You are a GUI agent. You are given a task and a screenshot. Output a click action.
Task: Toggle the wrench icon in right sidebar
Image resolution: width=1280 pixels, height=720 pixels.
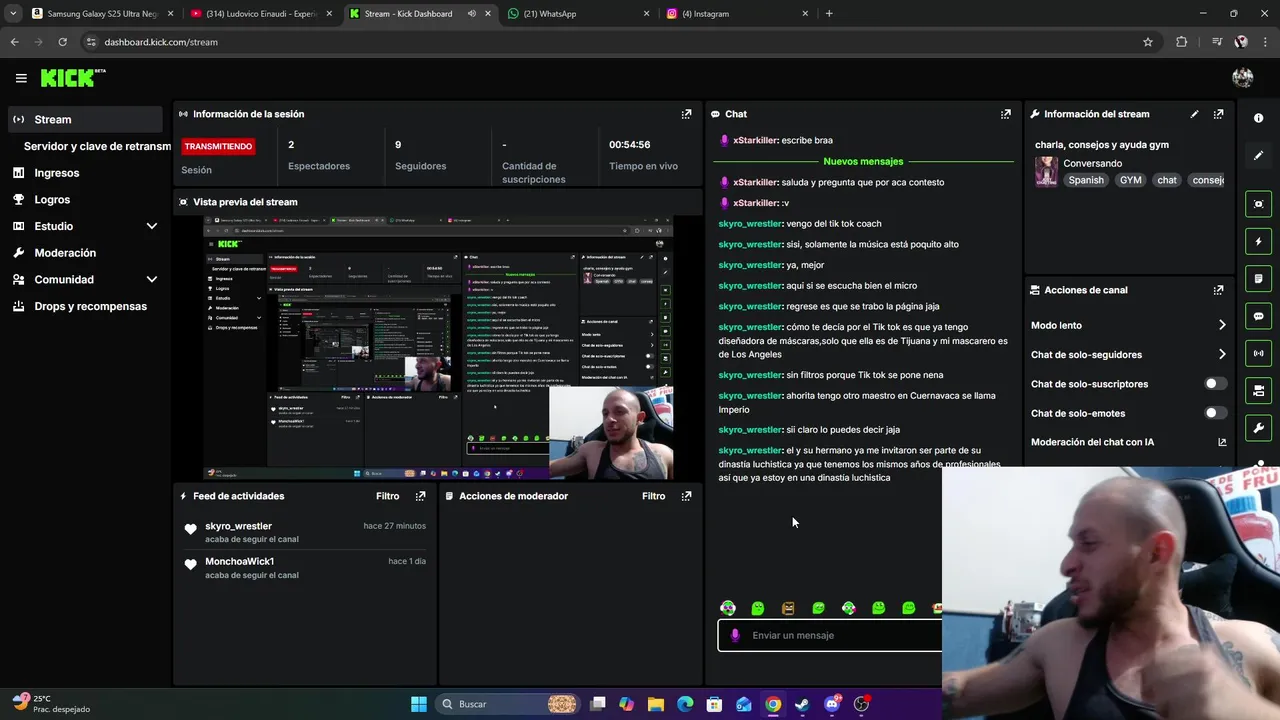(1258, 428)
